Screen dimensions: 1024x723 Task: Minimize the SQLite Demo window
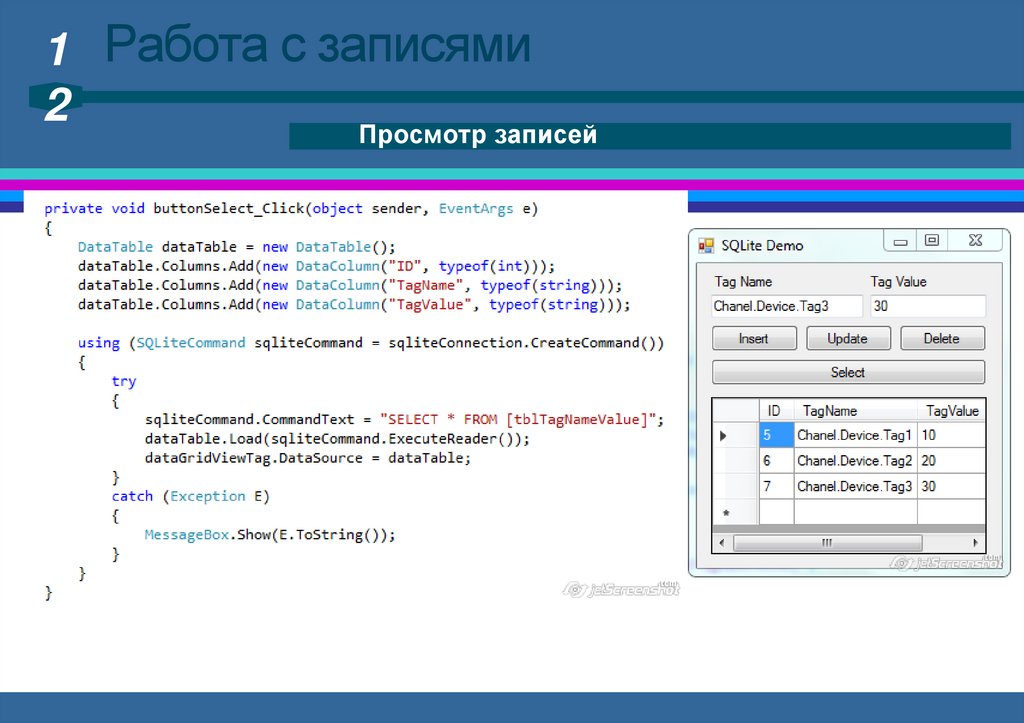[901, 241]
